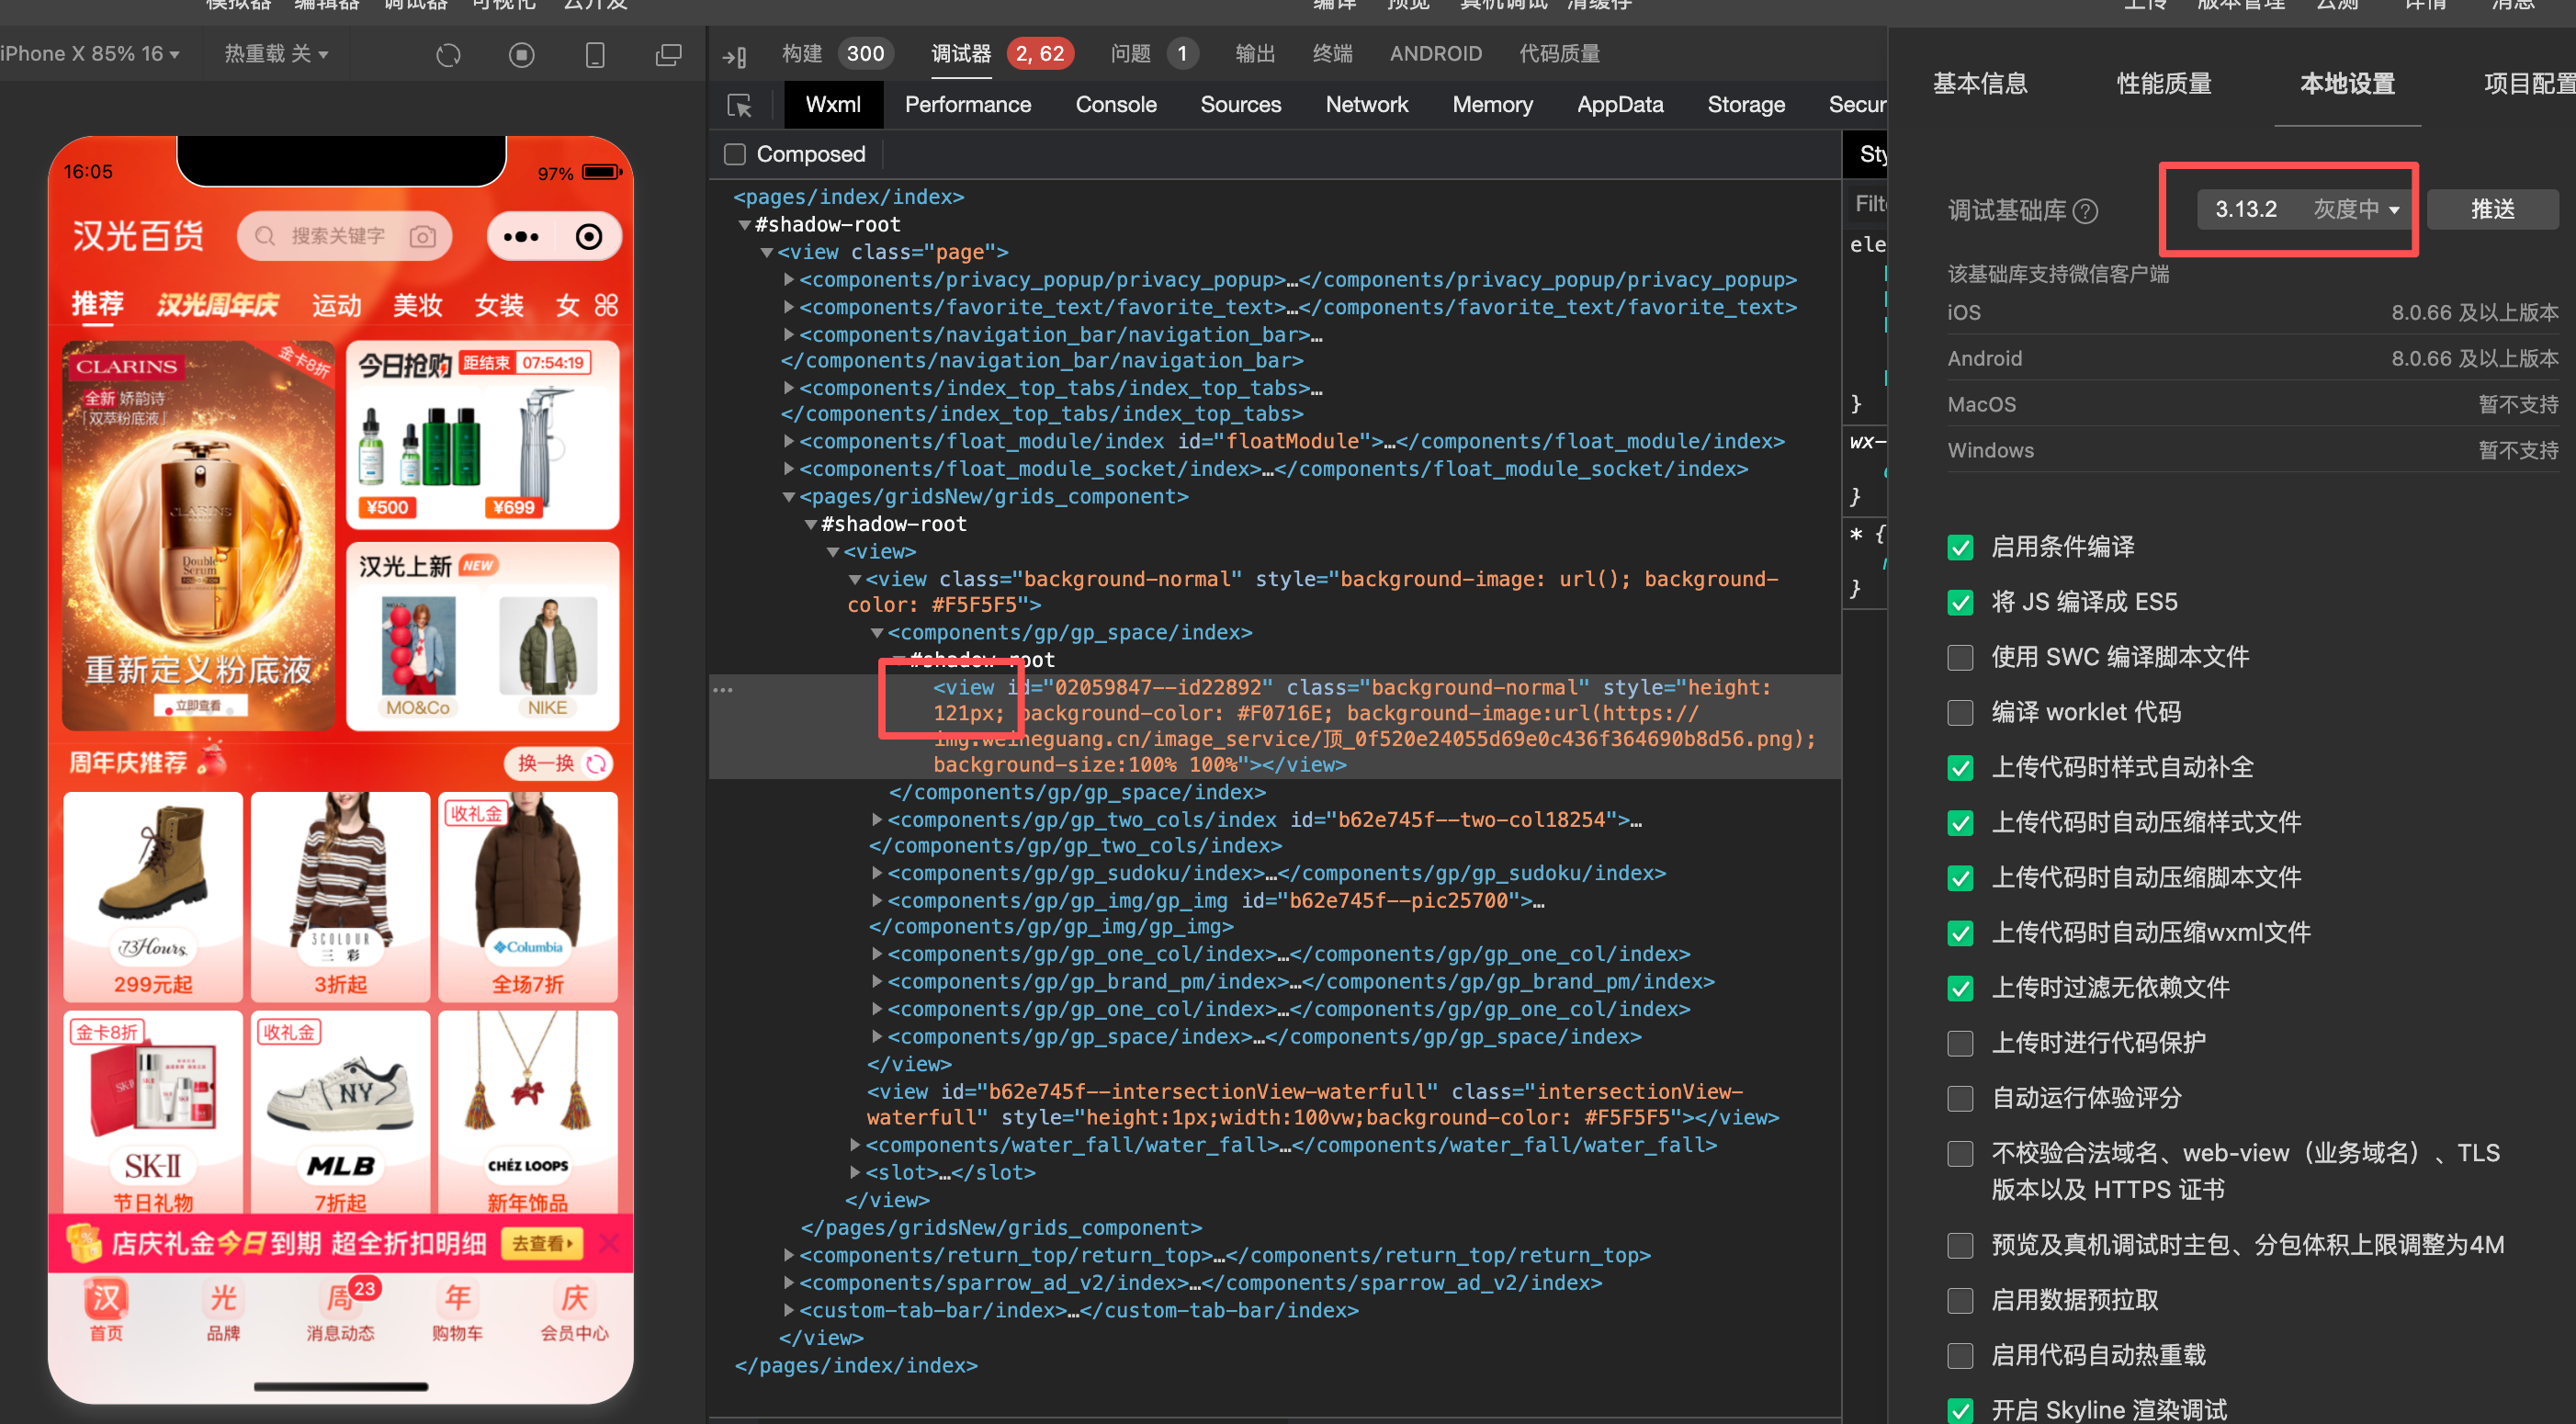Click help icon beside 调试基础库
Image resolution: width=2576 pixels, height=1424 pixels.
(x=2086, y=211)
